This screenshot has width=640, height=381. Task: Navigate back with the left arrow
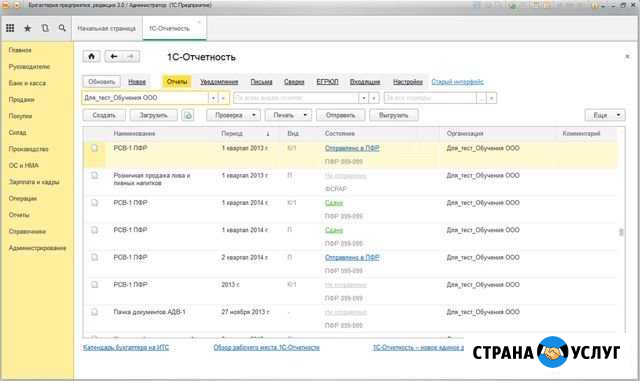[113, 56]
